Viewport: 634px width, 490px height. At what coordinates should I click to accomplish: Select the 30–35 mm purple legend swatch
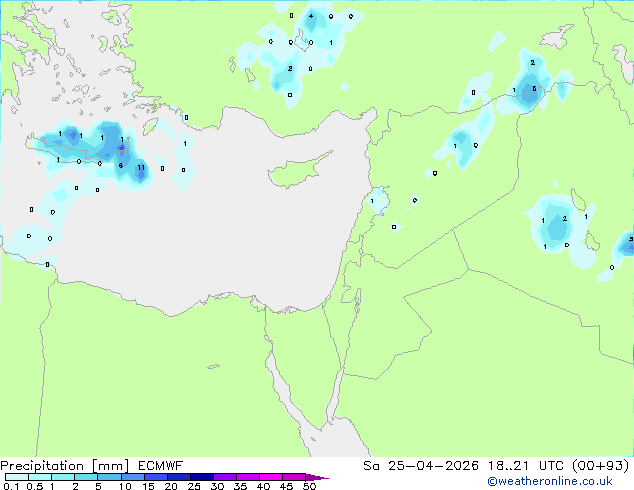pyautogui.click(x=224, y=477)
